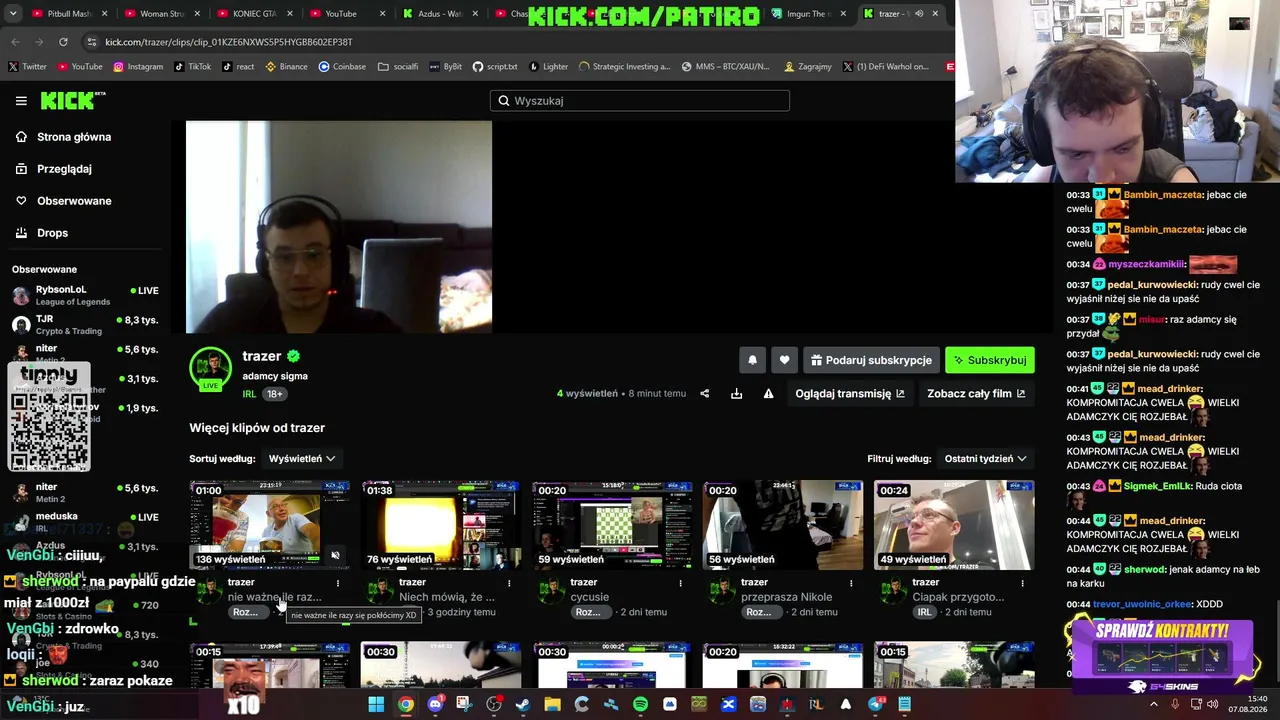Click the Oglądaj transmisję link
Image resolution: width=1280 pixels, height=720 pixels.
[850, 394]
